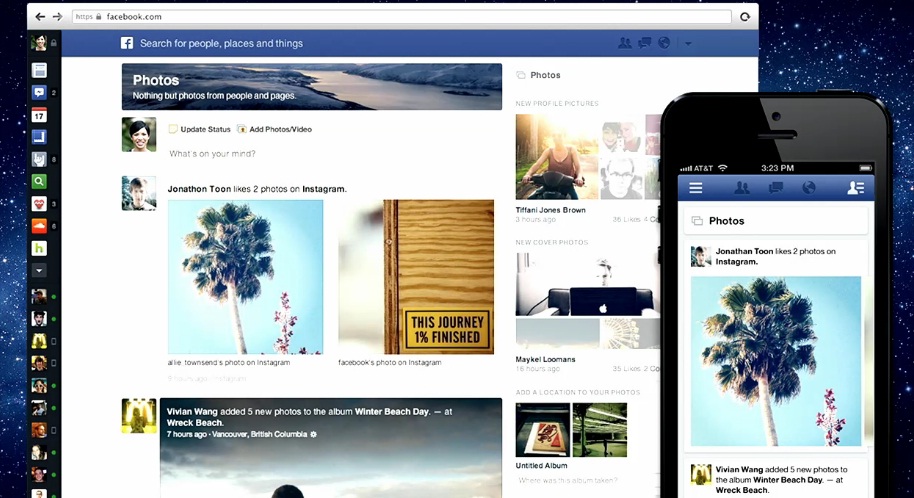Open Jonathon Toon's avatar in desktop feed
The height and width of the screenshot is (498, 914).
139,193
